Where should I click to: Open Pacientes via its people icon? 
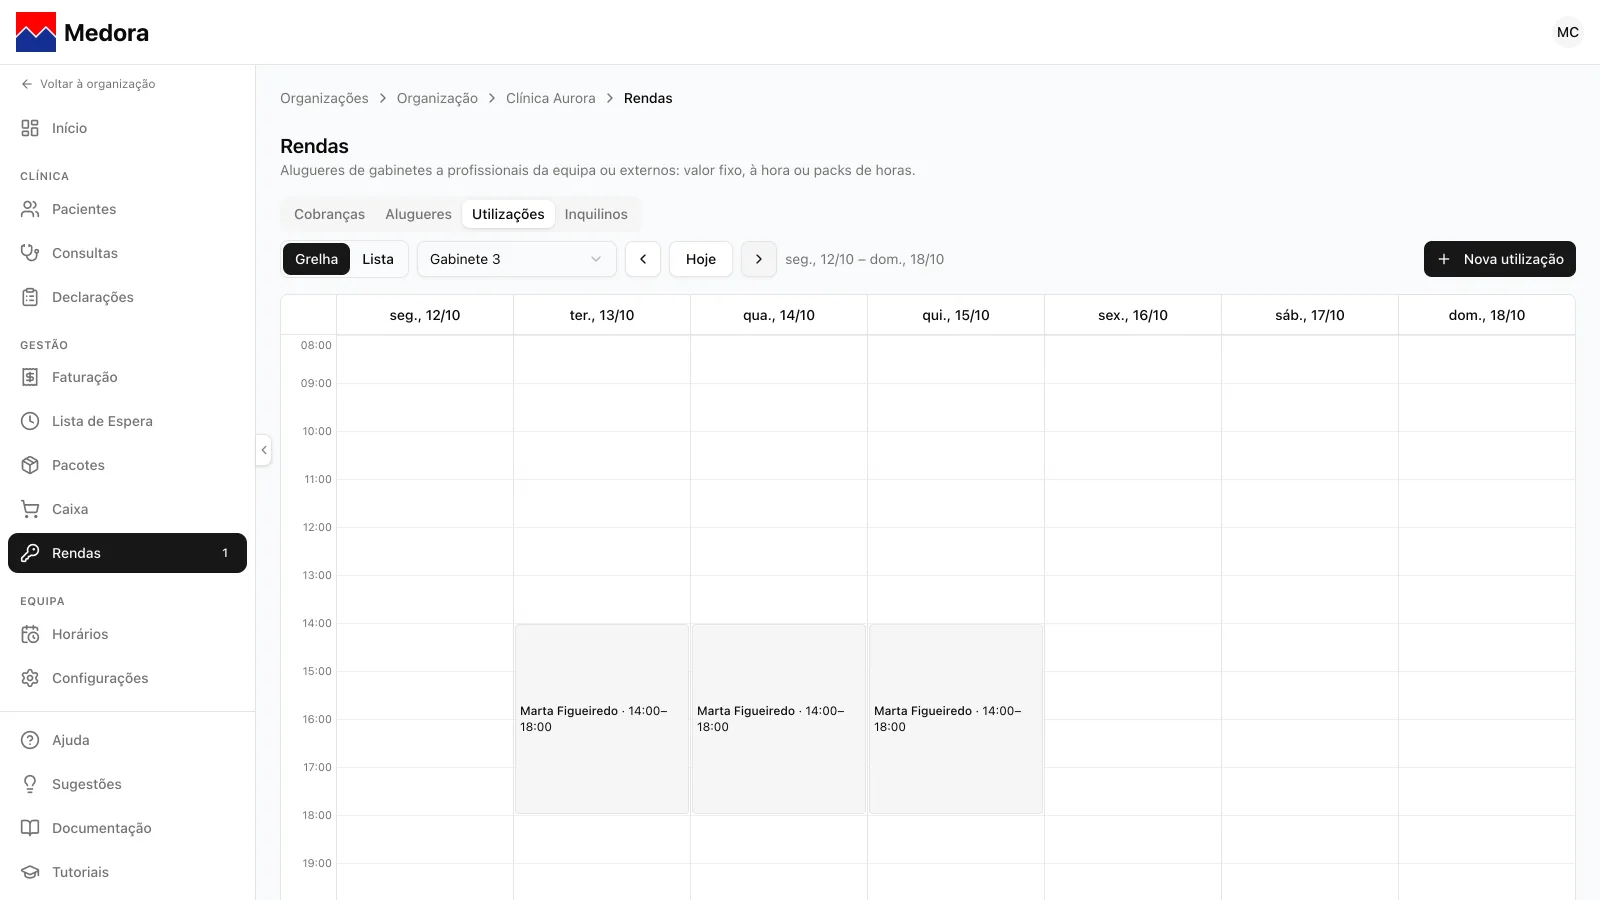click(30, 209)
